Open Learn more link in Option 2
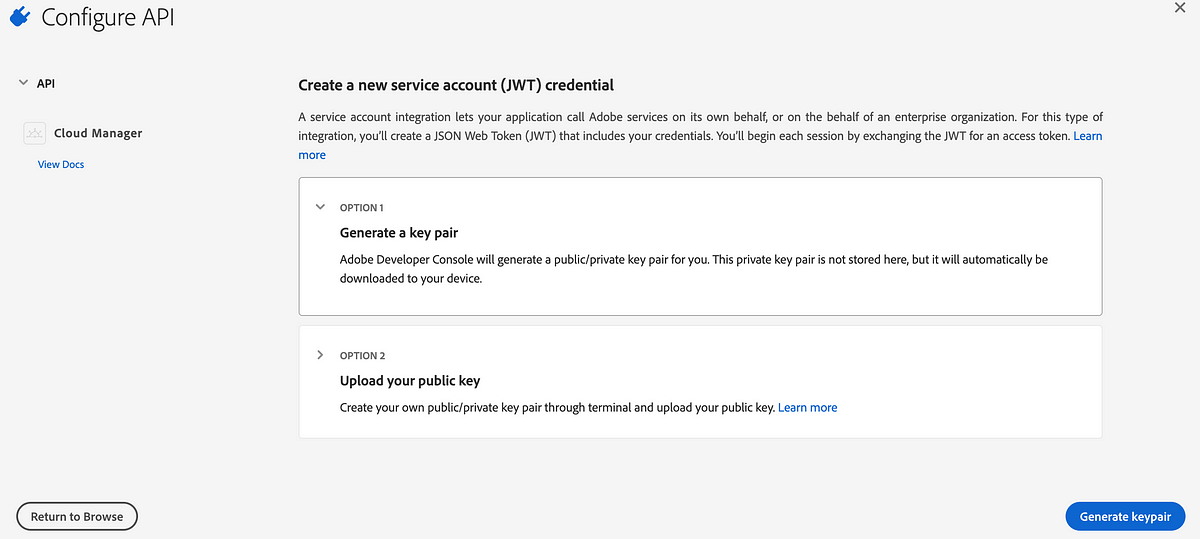Viewport: 1200px width, 539px height. [x=808, y=407]
